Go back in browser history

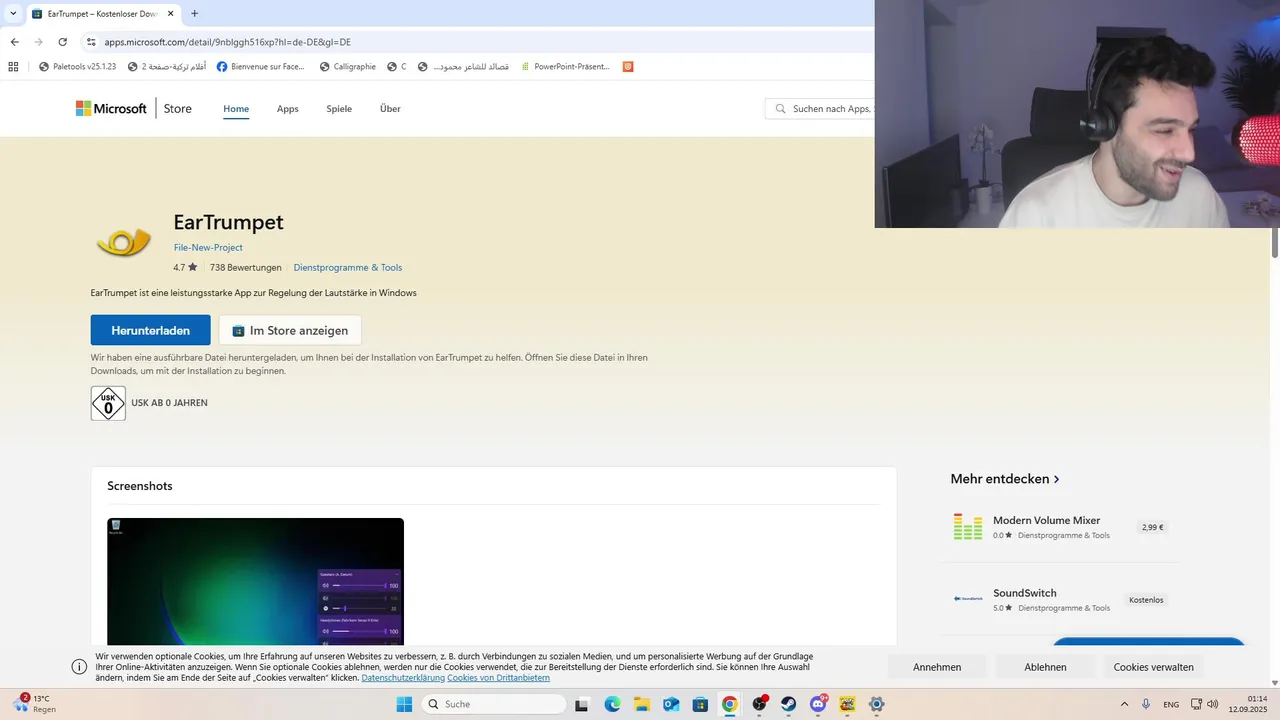click(x=14, y=42)
